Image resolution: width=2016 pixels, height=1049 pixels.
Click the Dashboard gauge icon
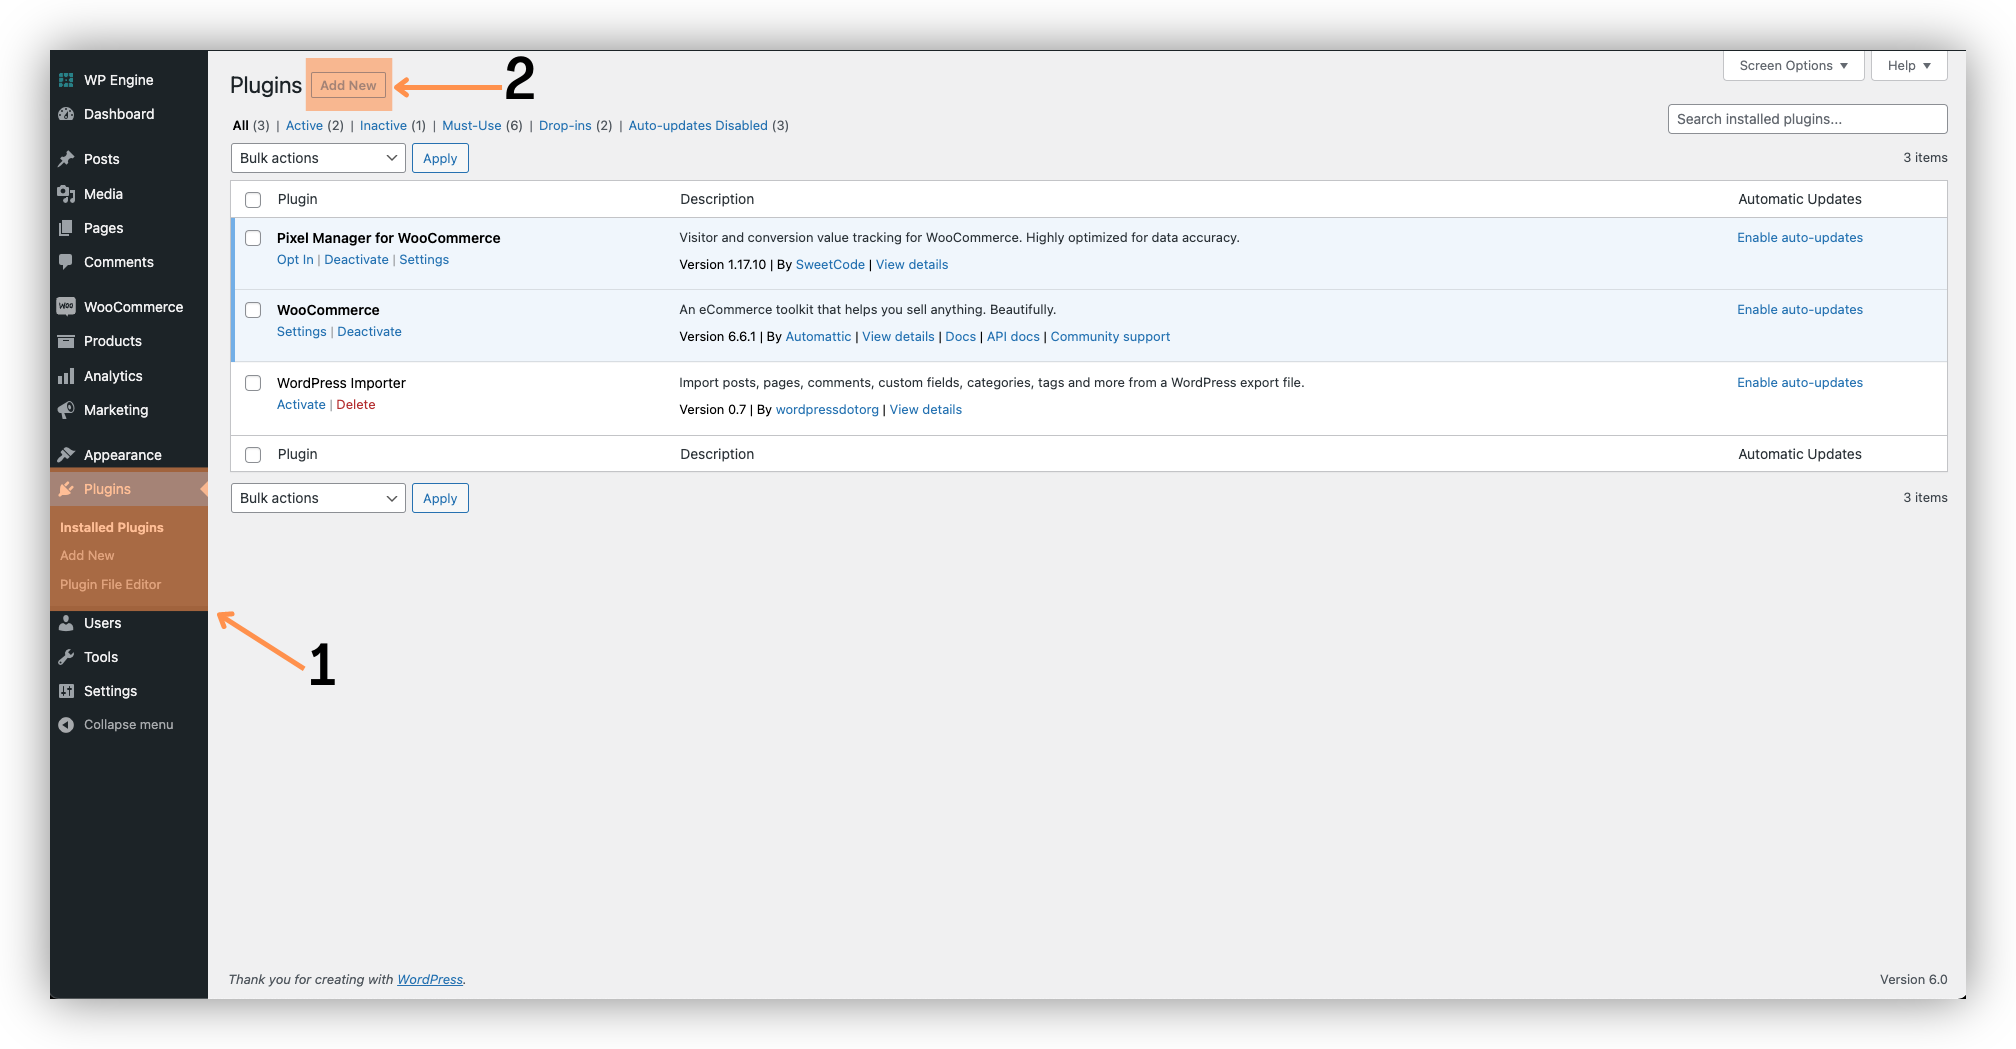(66, 114)
